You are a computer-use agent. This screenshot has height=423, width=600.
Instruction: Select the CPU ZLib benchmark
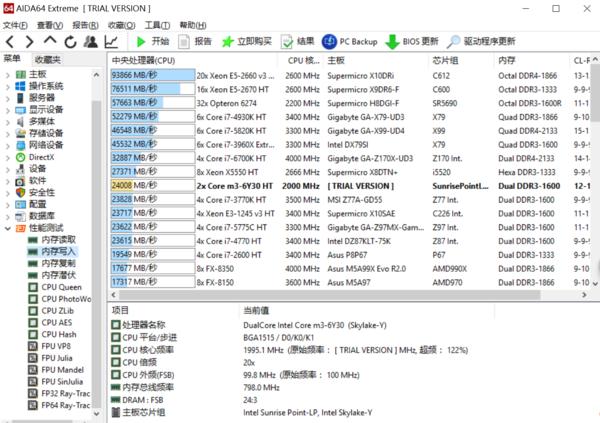coord(51,311)
